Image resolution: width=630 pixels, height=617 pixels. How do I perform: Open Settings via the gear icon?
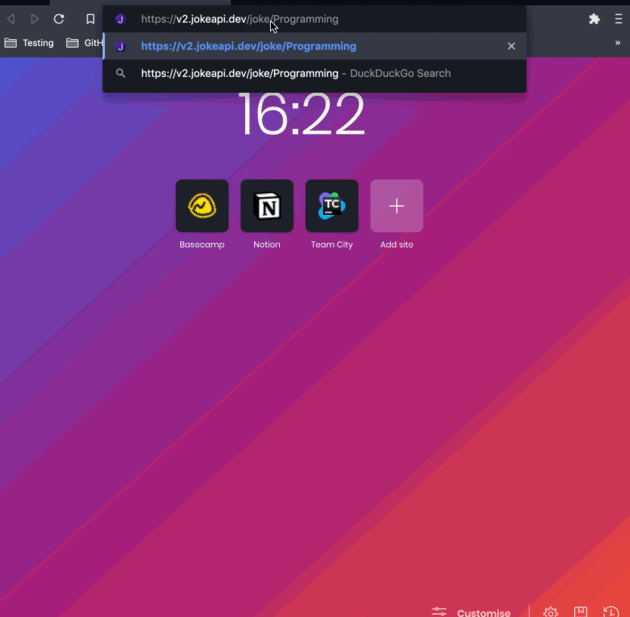tap(550, 612)
